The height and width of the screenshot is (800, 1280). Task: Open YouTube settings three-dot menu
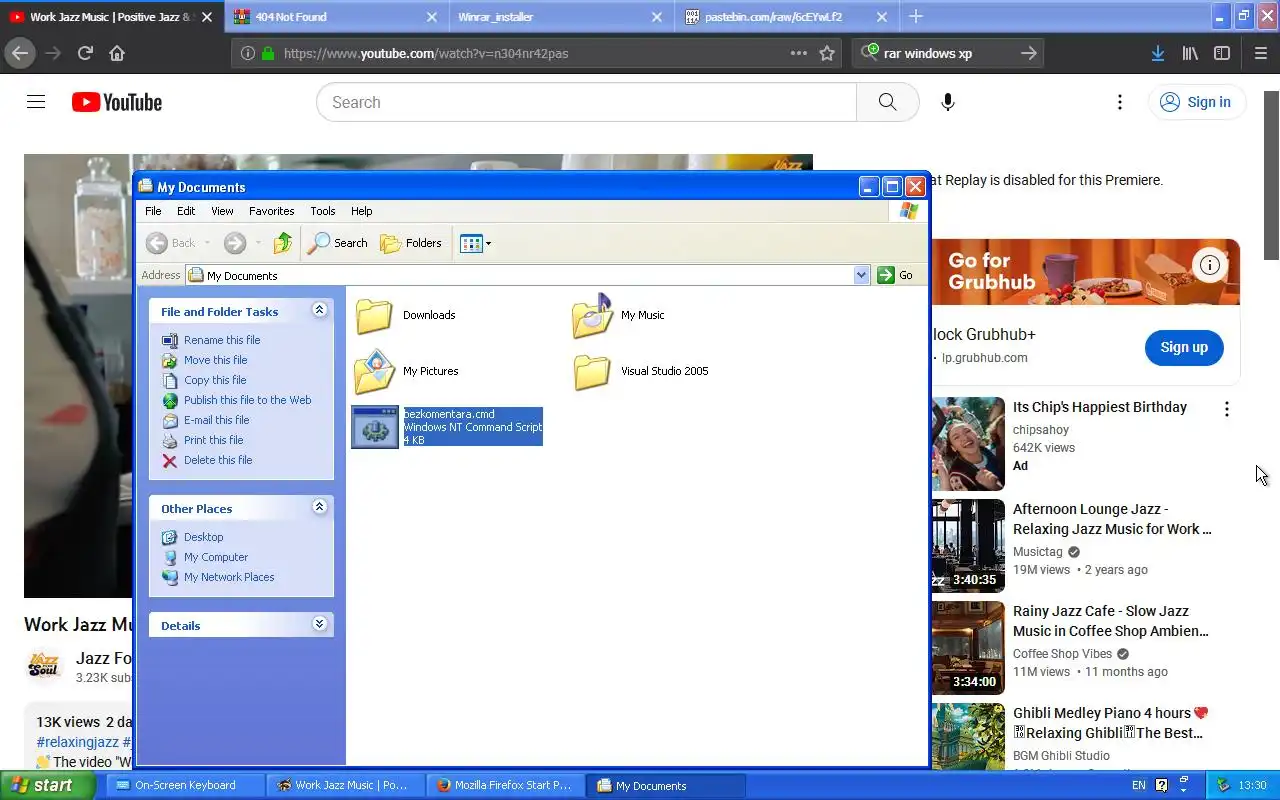1120,102
